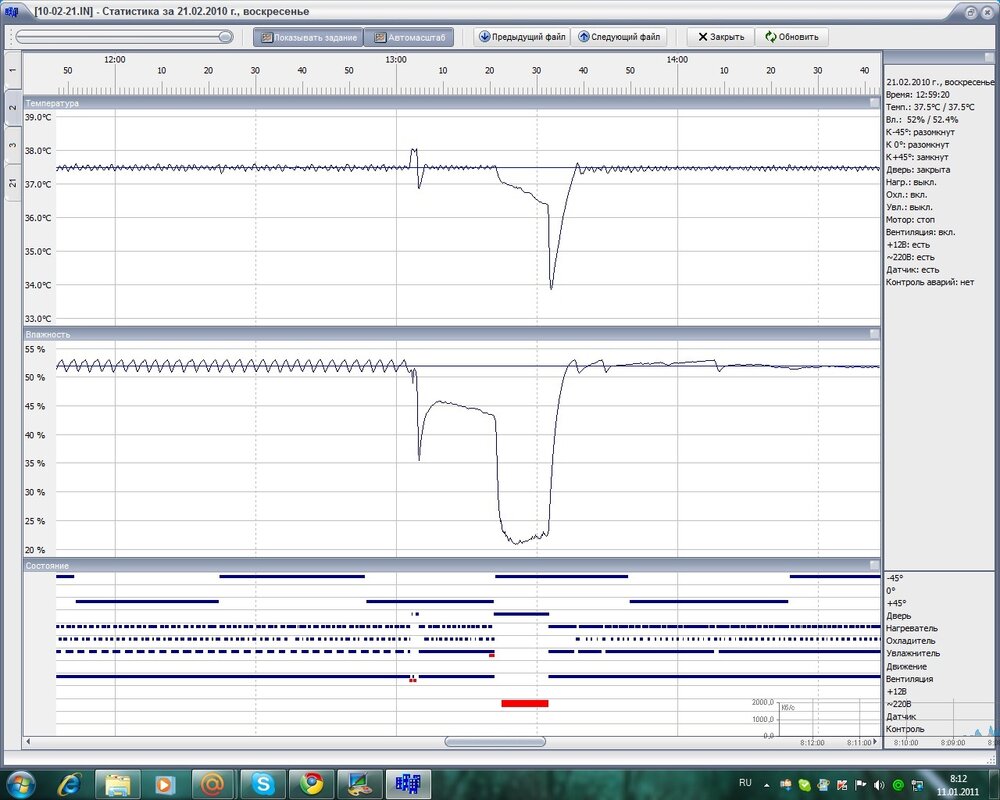This screenshot has width=1000, height=800.
Task: Open Internet Explorer from the taskbar
Action: click(x=70, y=783)
